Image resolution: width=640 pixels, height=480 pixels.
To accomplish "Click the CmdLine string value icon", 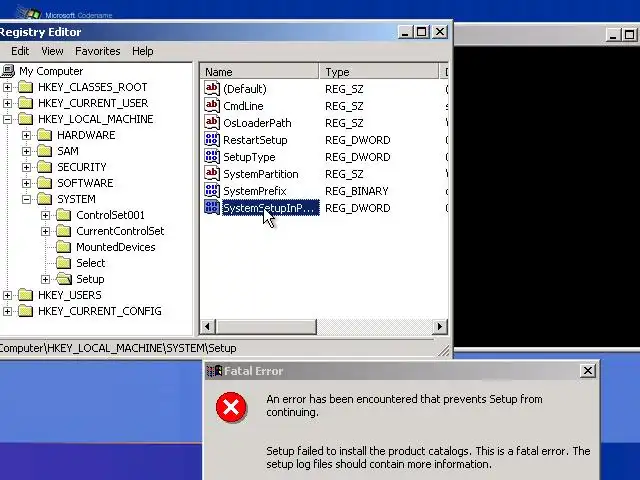I will tap(212, 106).
